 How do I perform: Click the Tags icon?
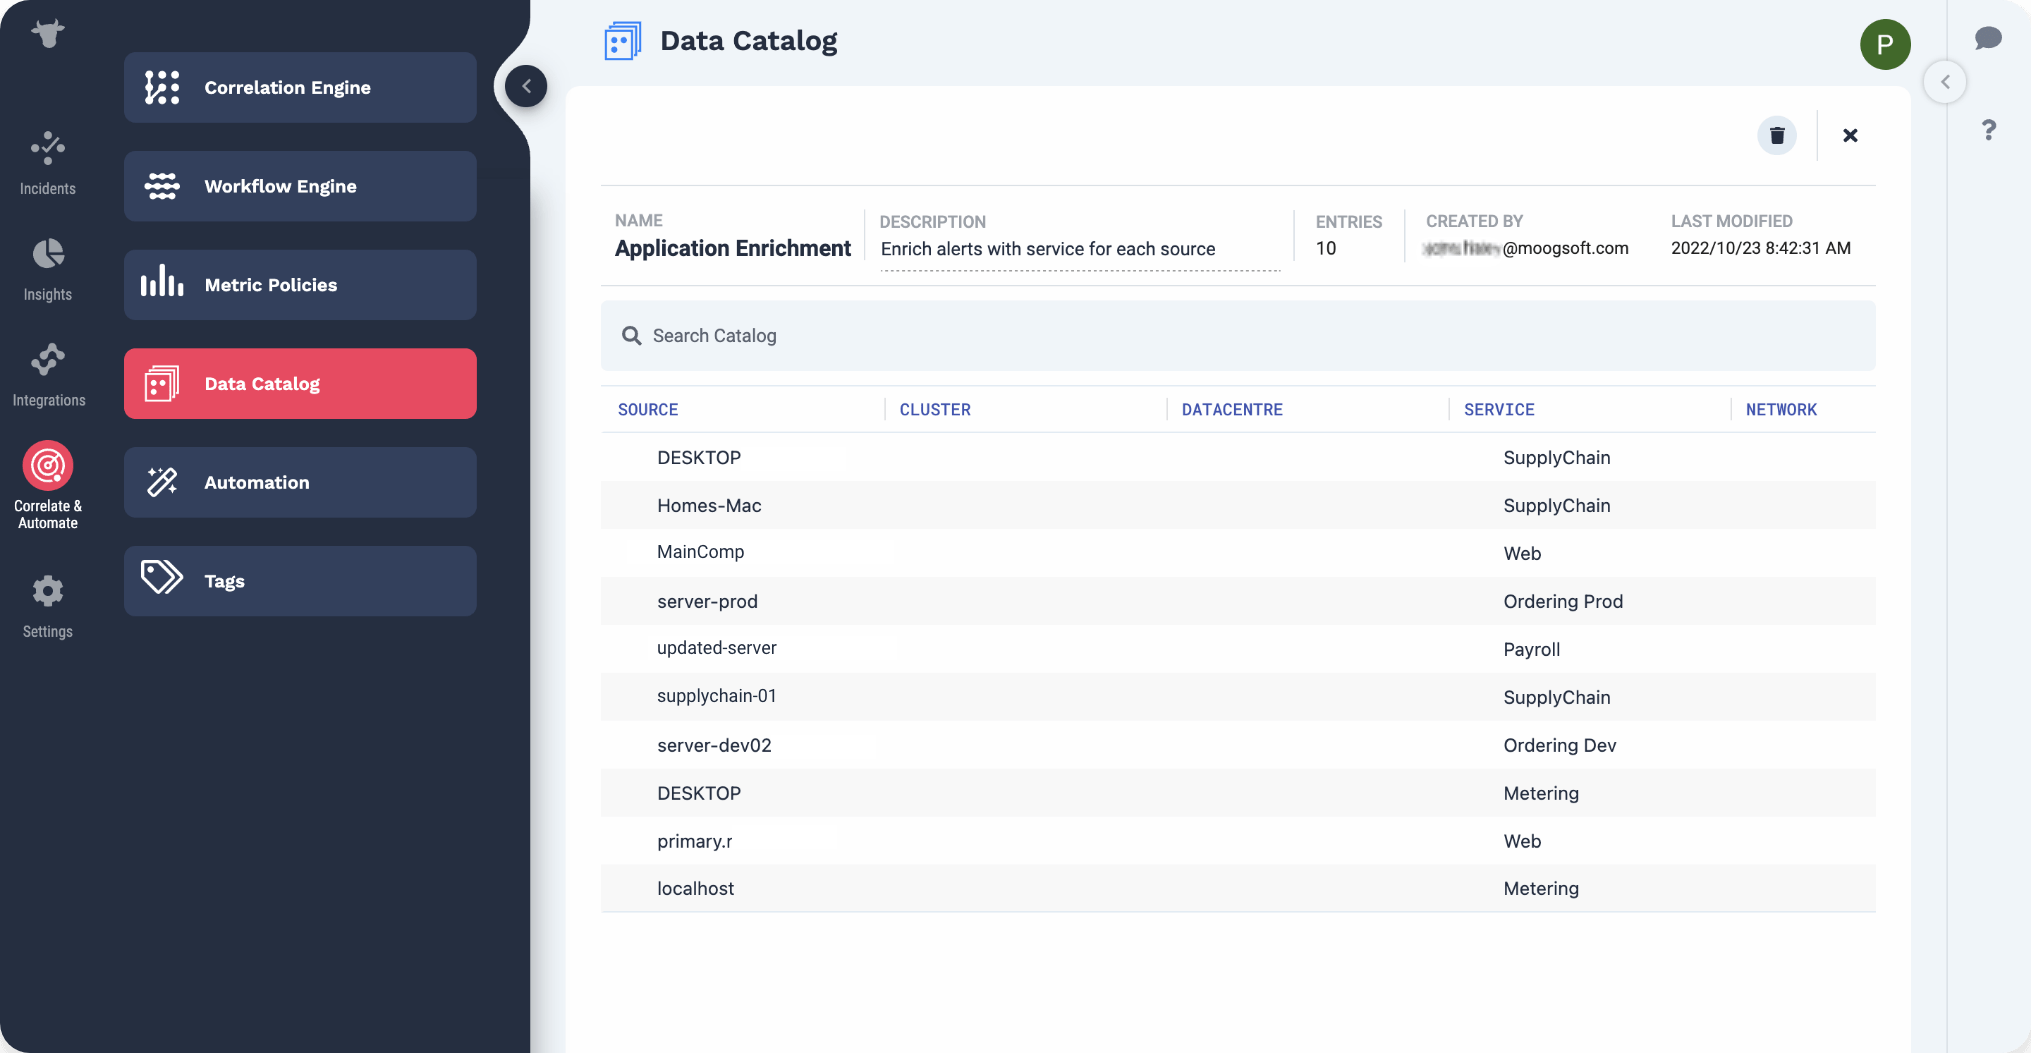162,577
